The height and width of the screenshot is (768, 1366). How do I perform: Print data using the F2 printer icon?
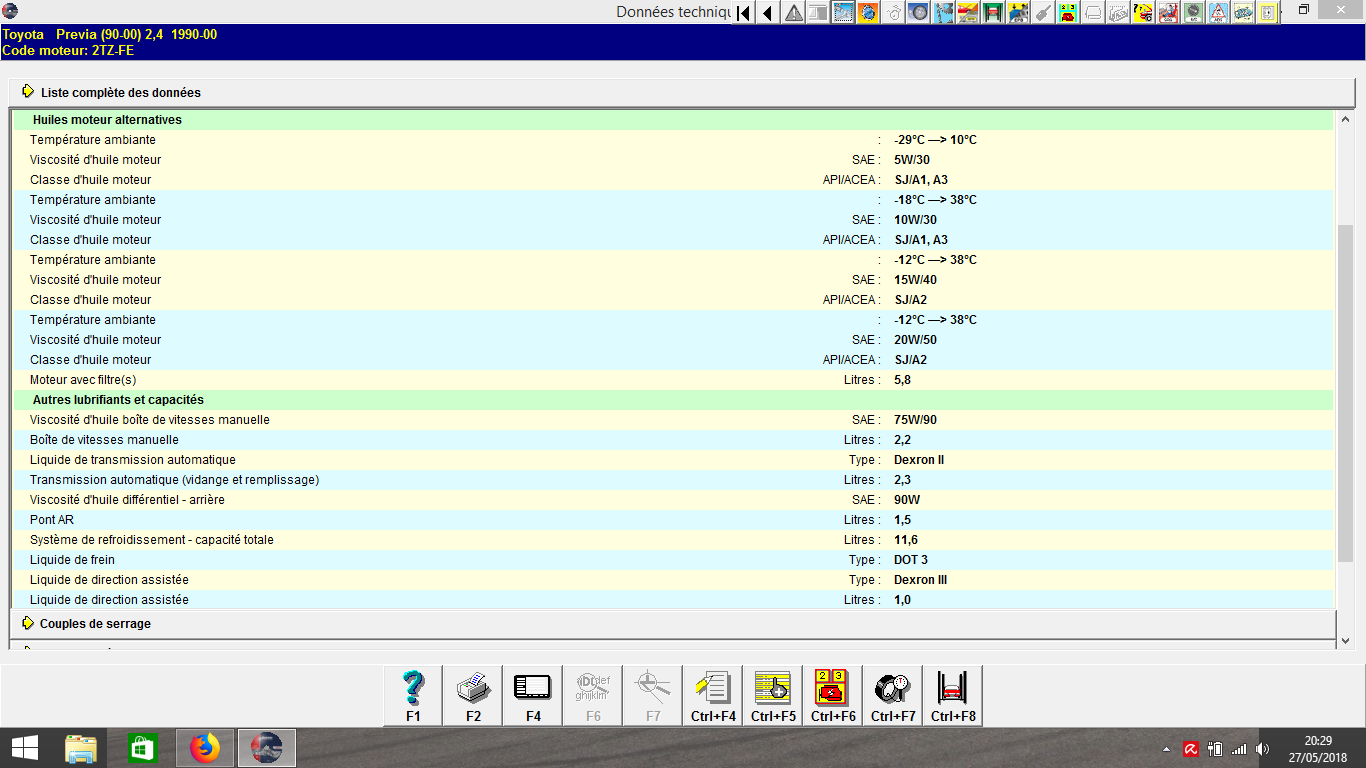(x=473, y=695)
